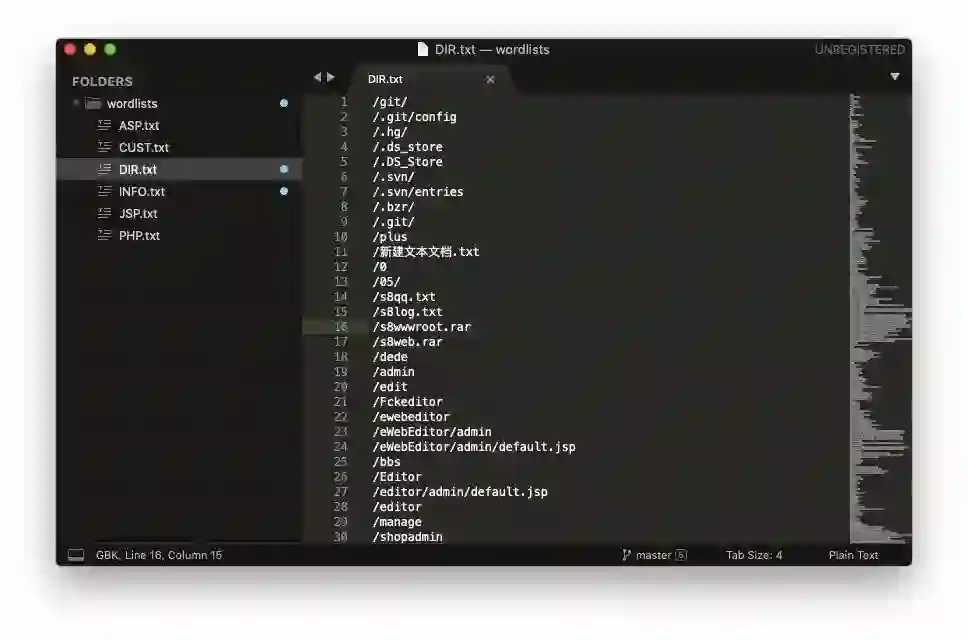Switch to the DIR.txt tab
Viewport: 968px width, 640px height.
(x=385, y=79)
